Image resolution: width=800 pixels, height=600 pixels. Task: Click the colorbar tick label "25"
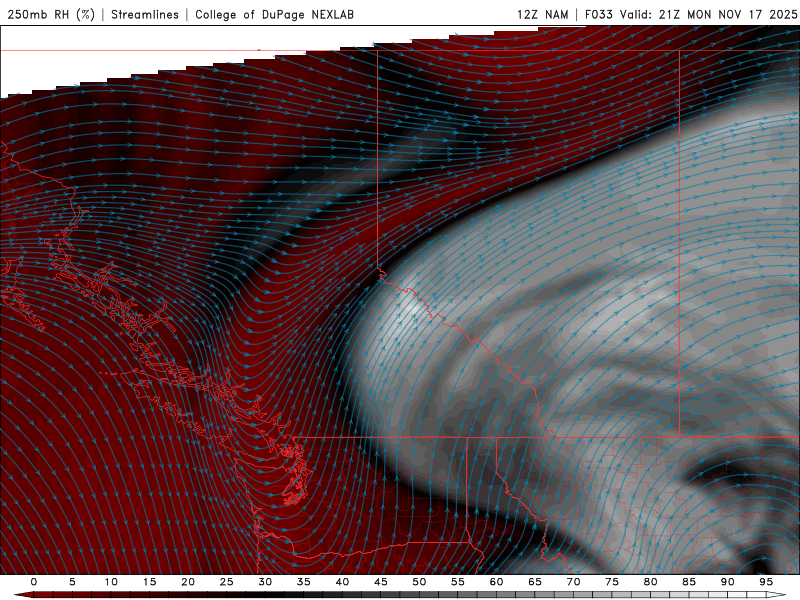(x=227, y=582)
